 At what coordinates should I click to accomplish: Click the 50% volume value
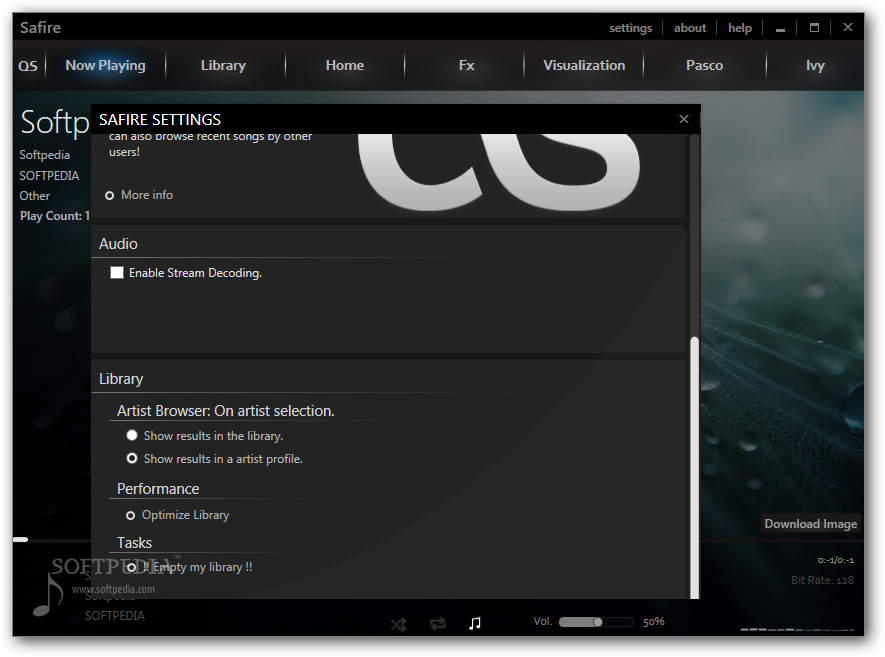click(x=654, y=621)
